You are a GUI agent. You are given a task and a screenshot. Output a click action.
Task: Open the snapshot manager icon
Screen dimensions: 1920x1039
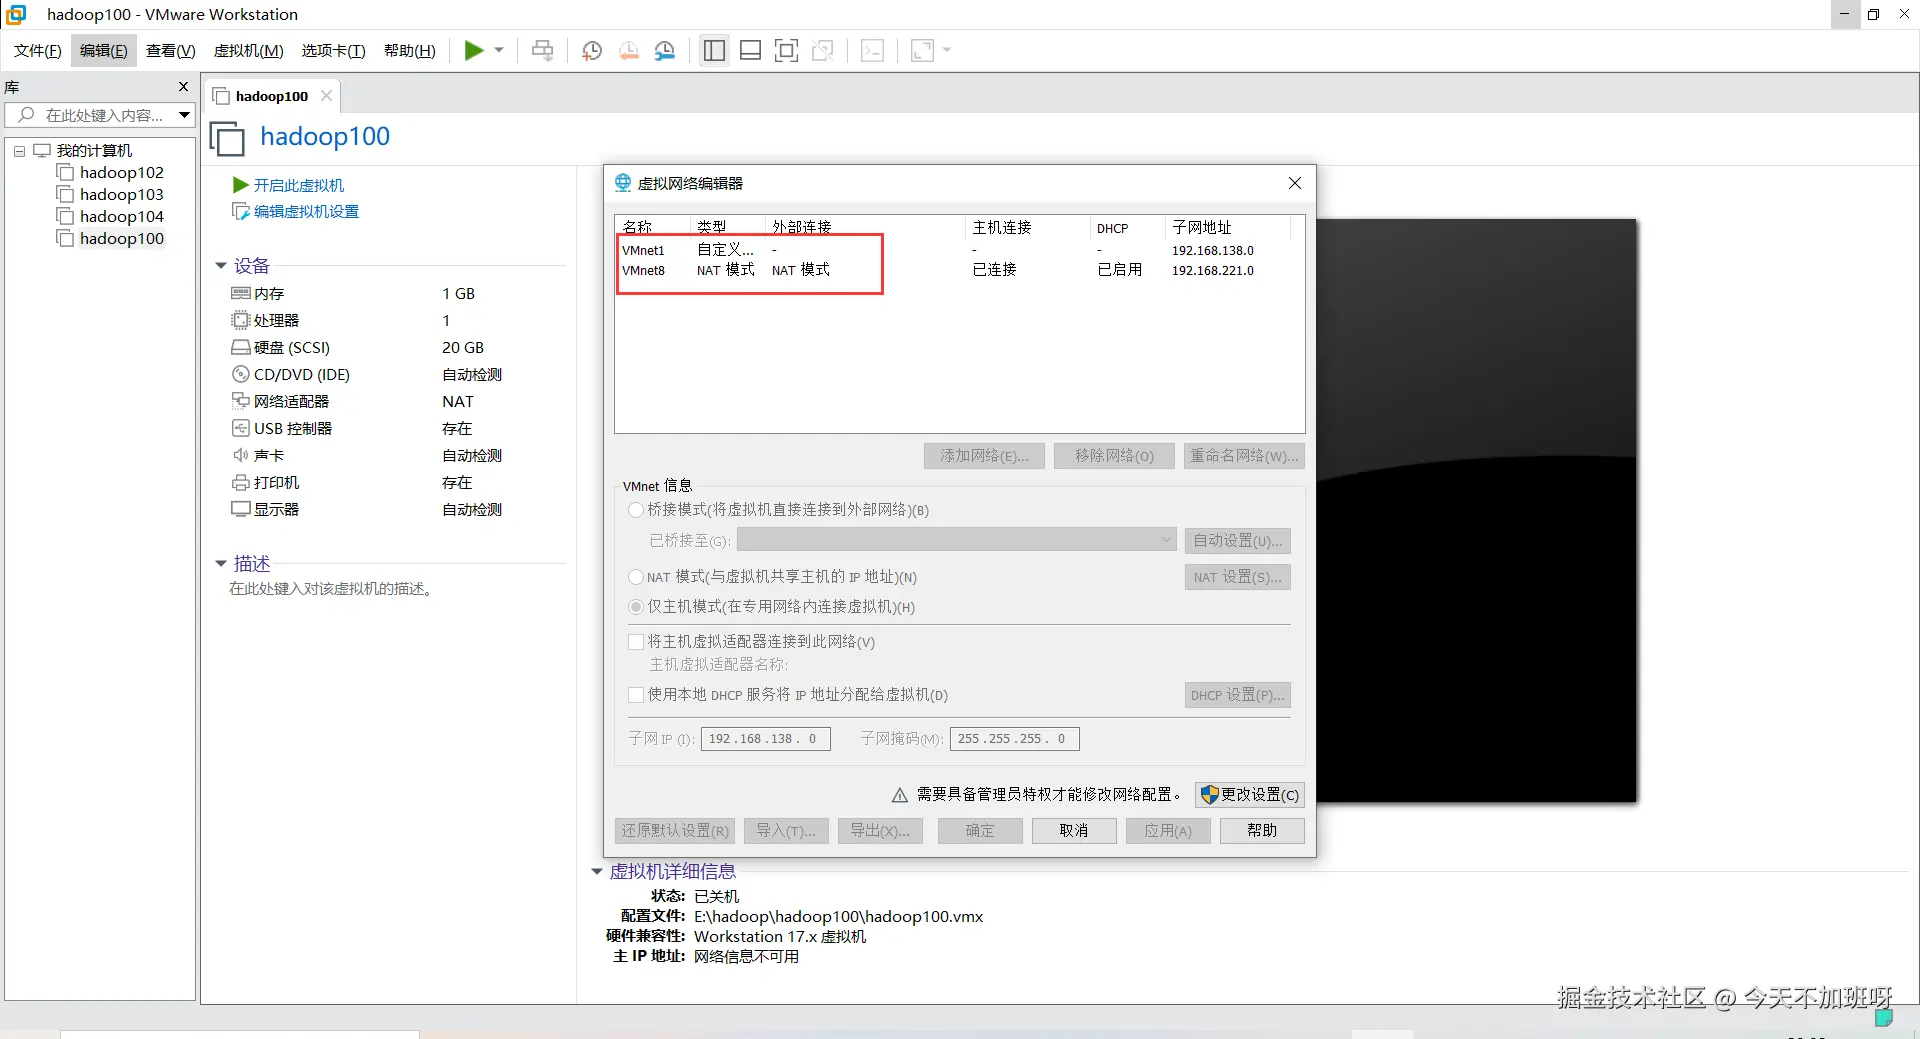point(665,50)
